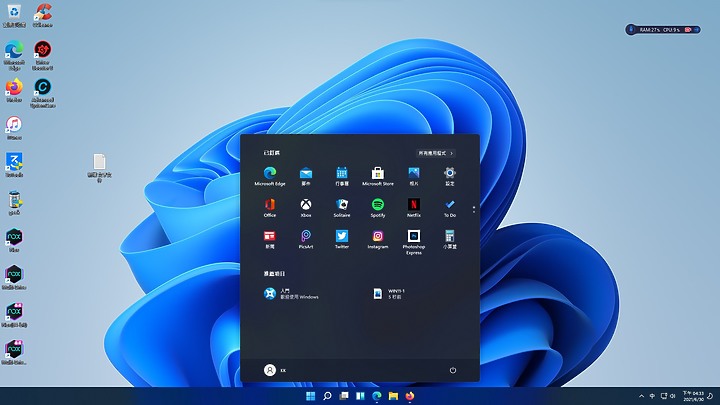Launch Office from the Start menu
The height and width of the screenshot is (405, 720).
[x=270, y=208]
